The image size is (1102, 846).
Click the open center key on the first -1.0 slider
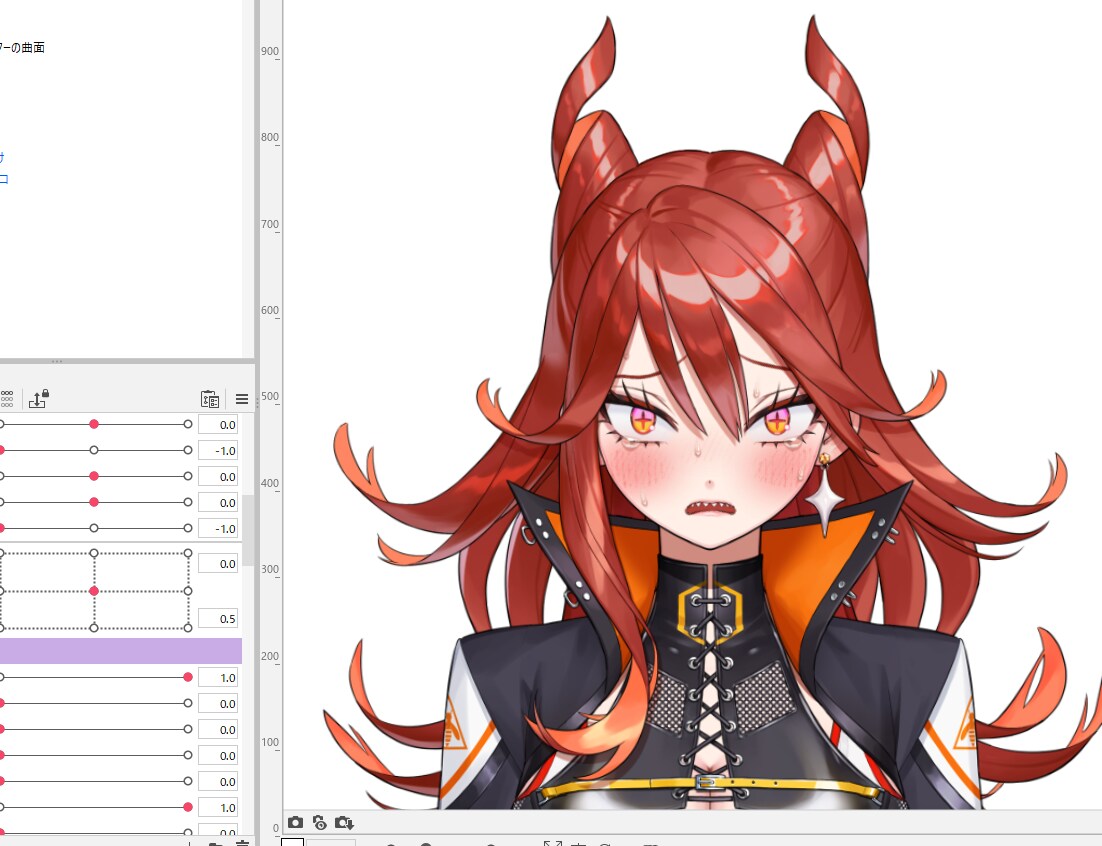(94, 450)
